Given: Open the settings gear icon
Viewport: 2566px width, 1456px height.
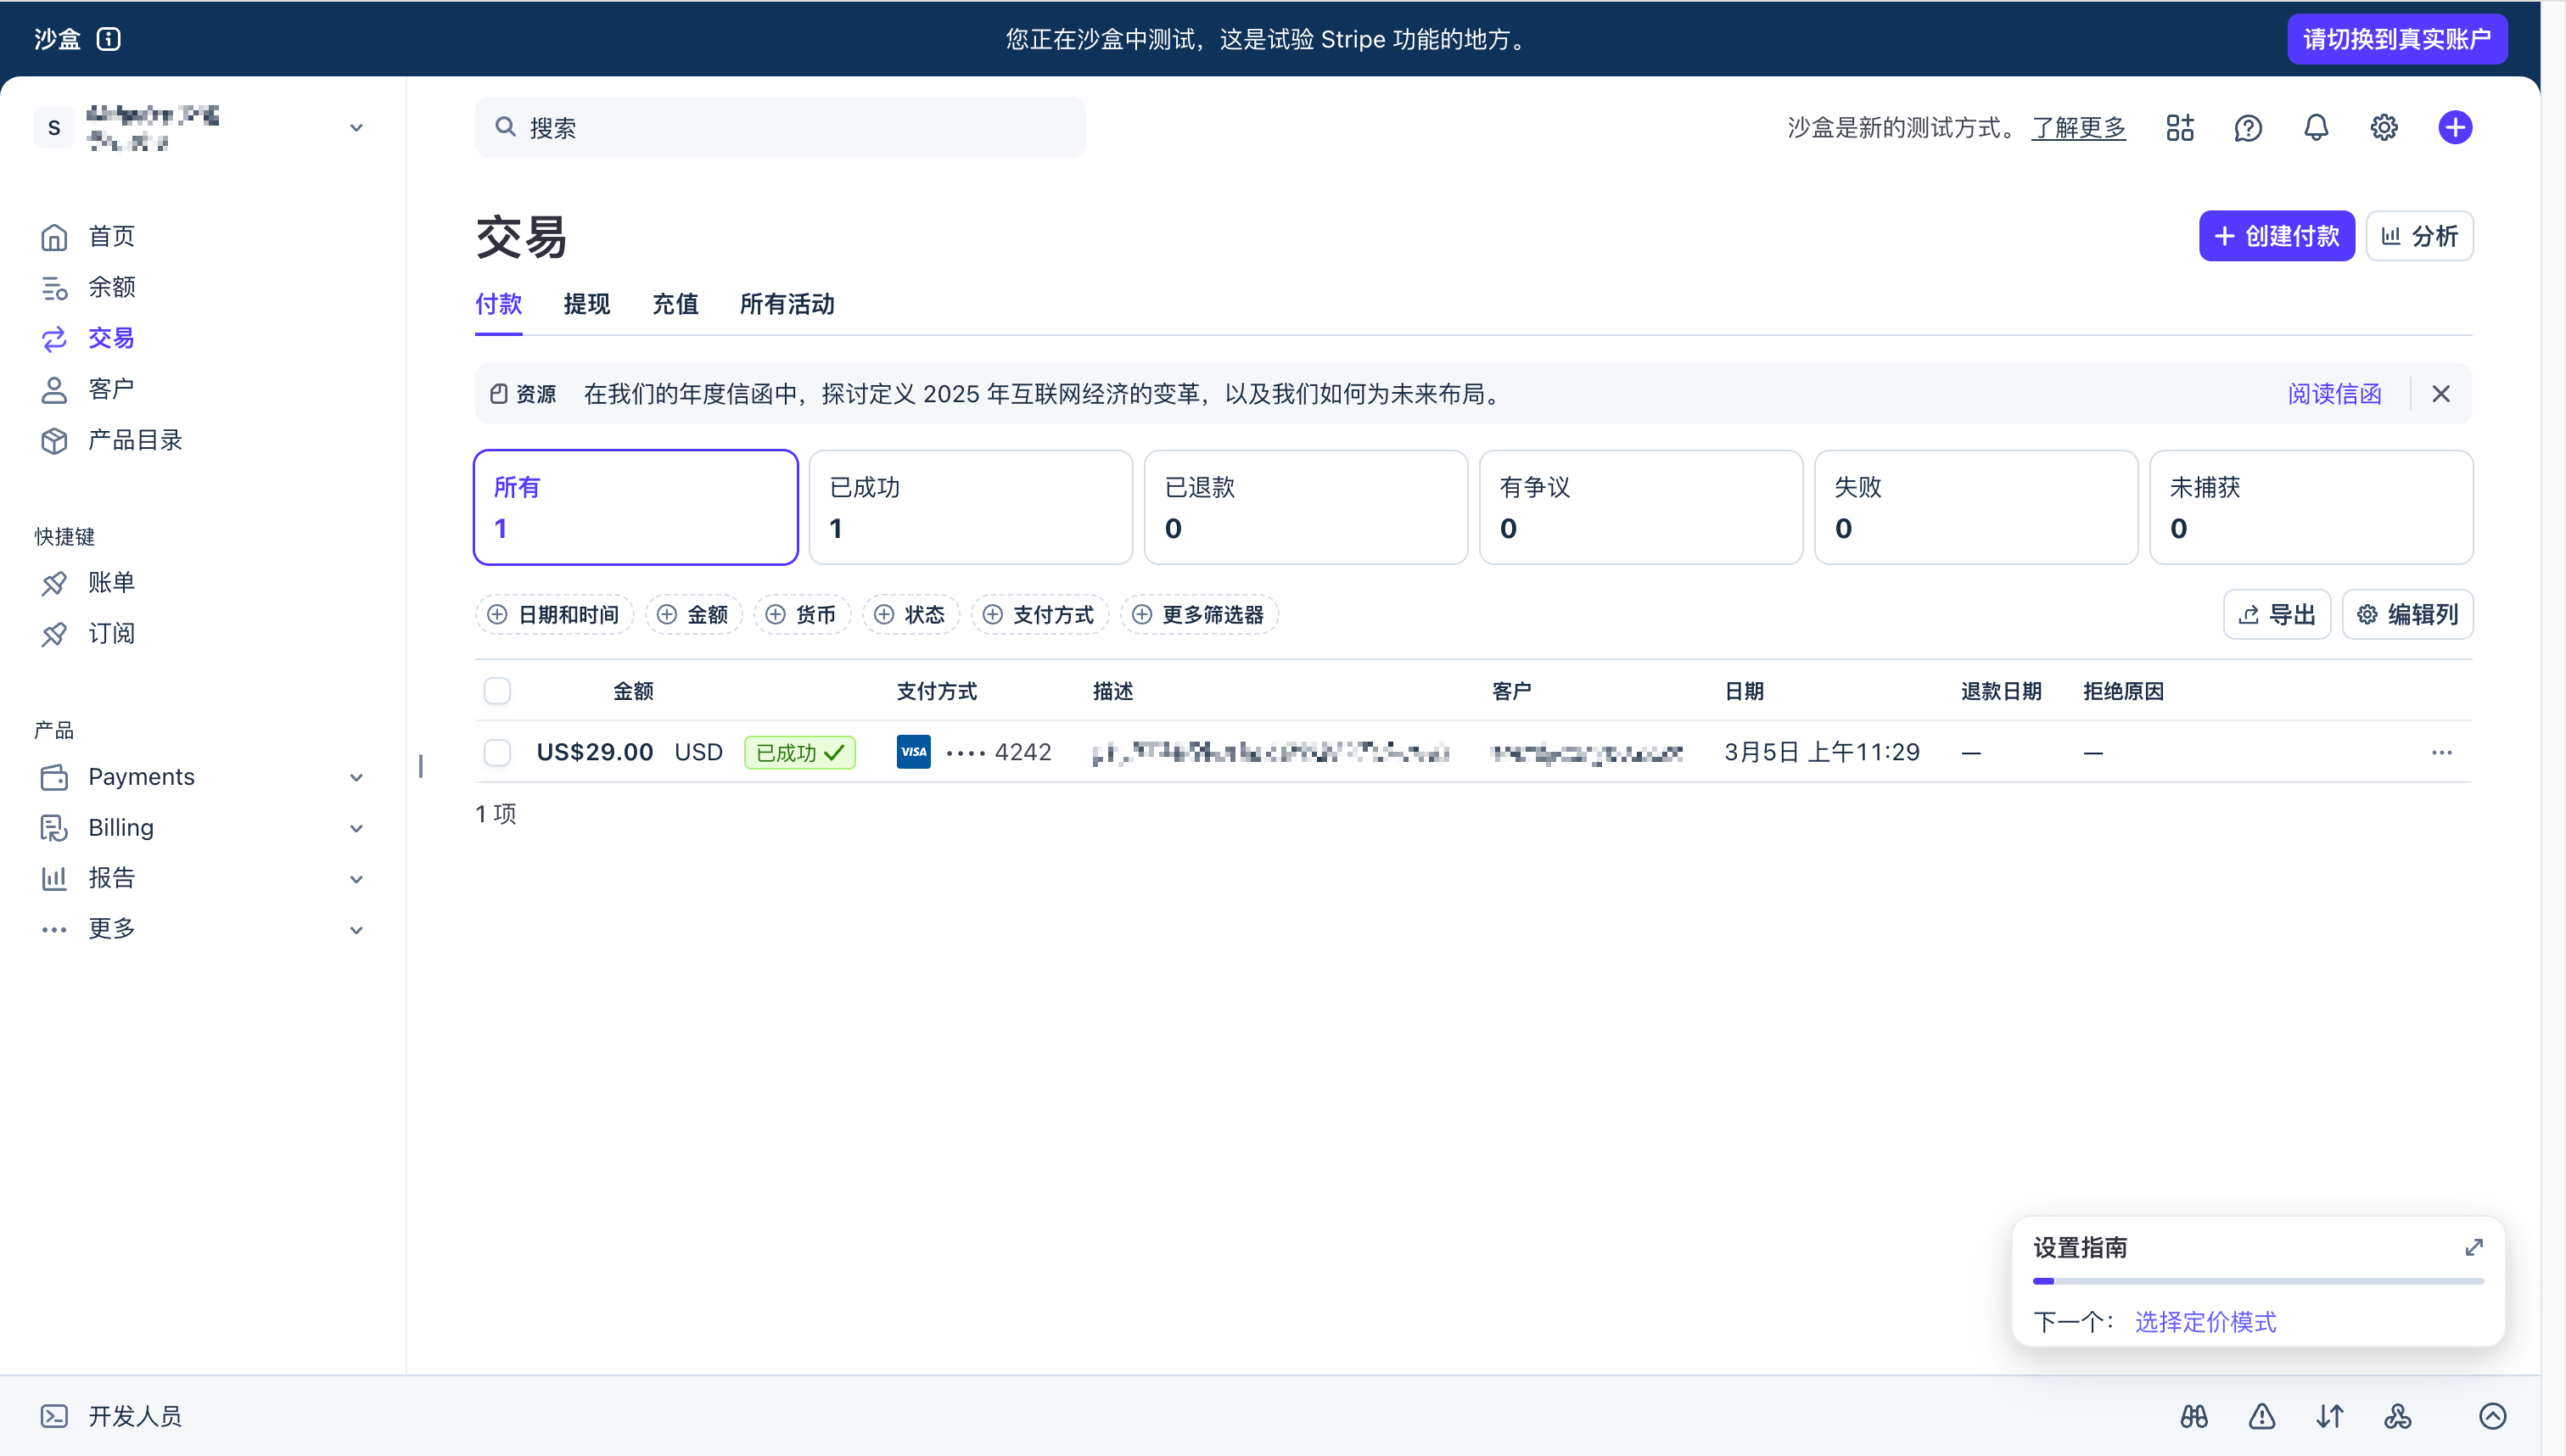Looking at the screenshot, I should [x=2384, y=128].
